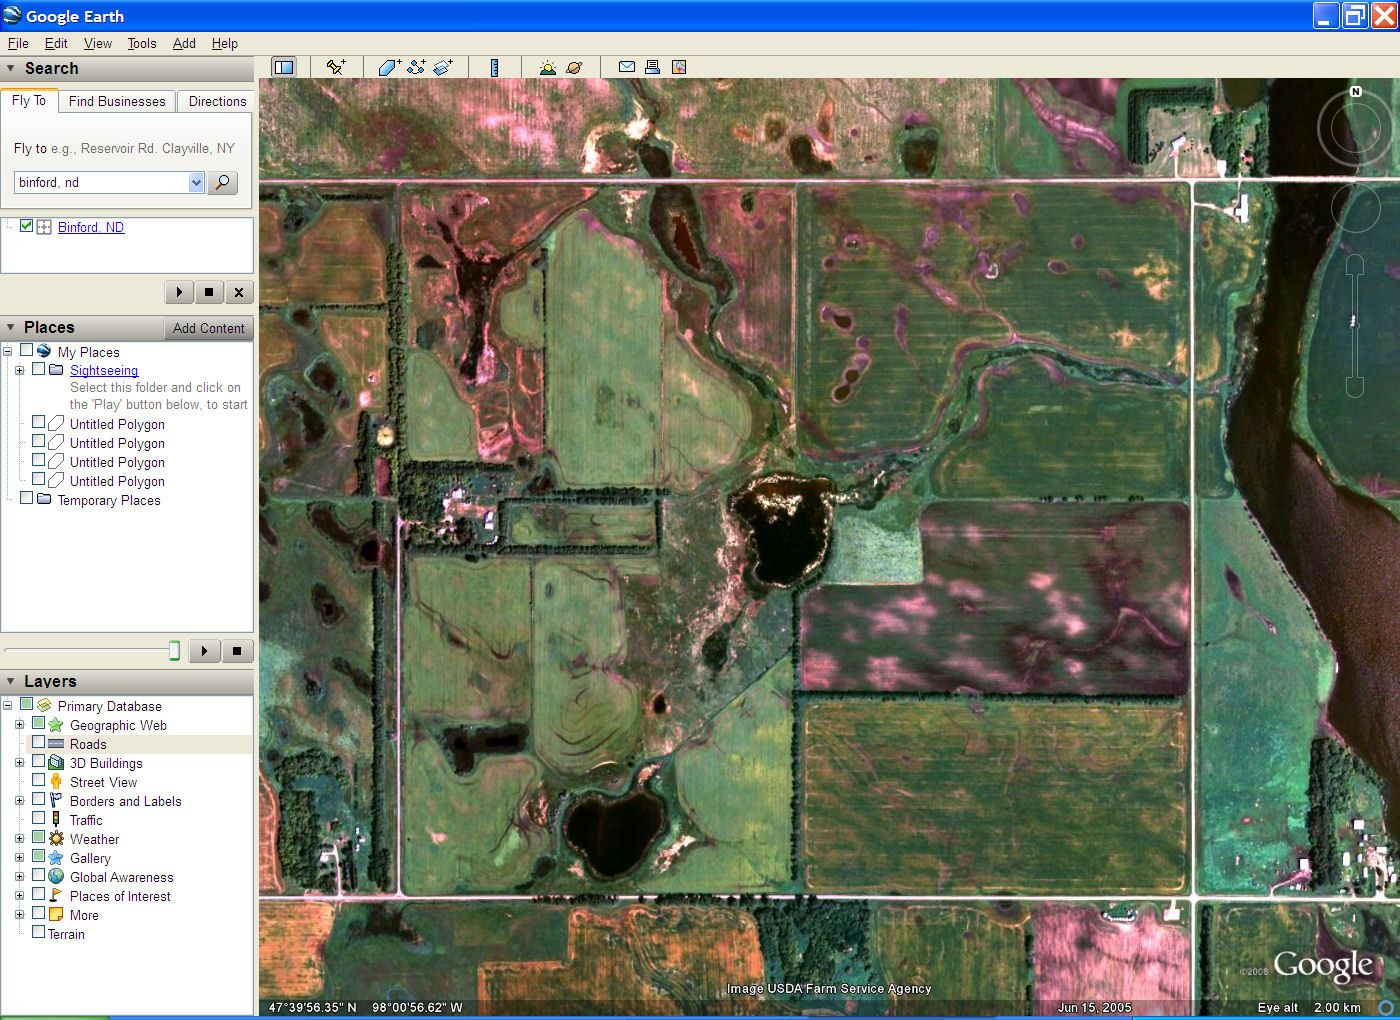Check the Traffic layer checkbox
This screenshot has height=1020, width=1400.
point(38,818)
